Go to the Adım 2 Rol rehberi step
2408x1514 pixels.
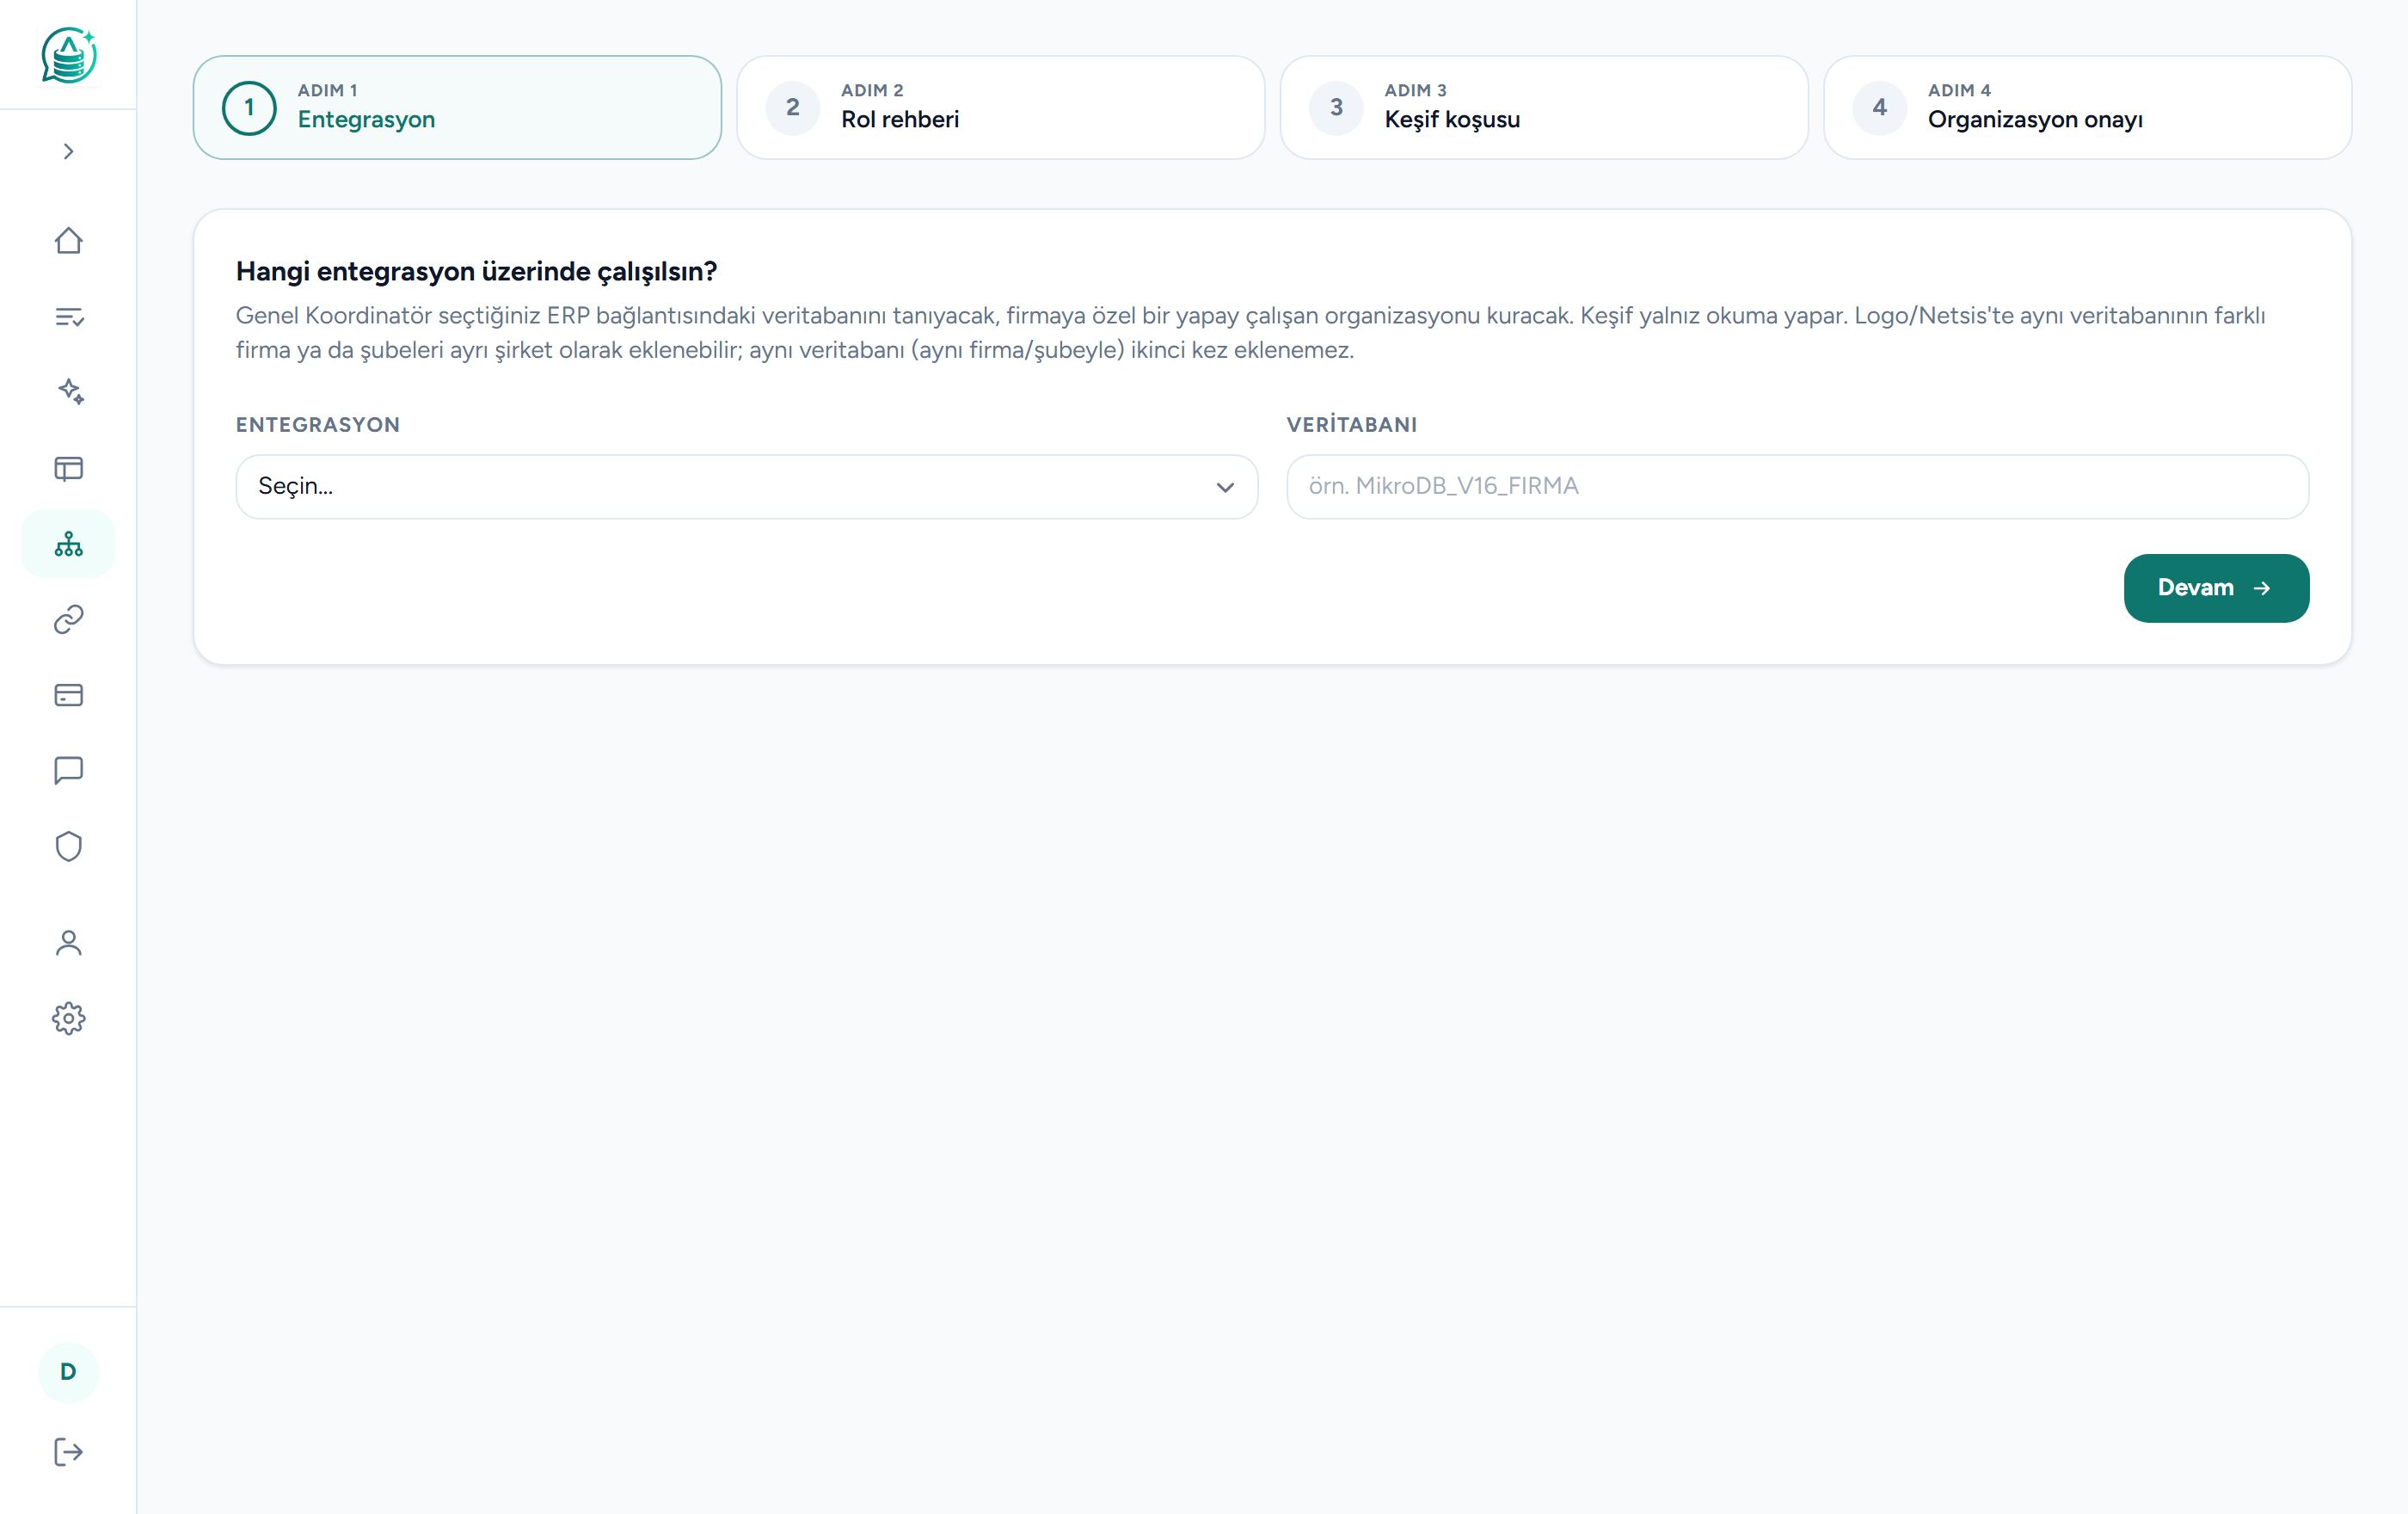pos(1000,107)
